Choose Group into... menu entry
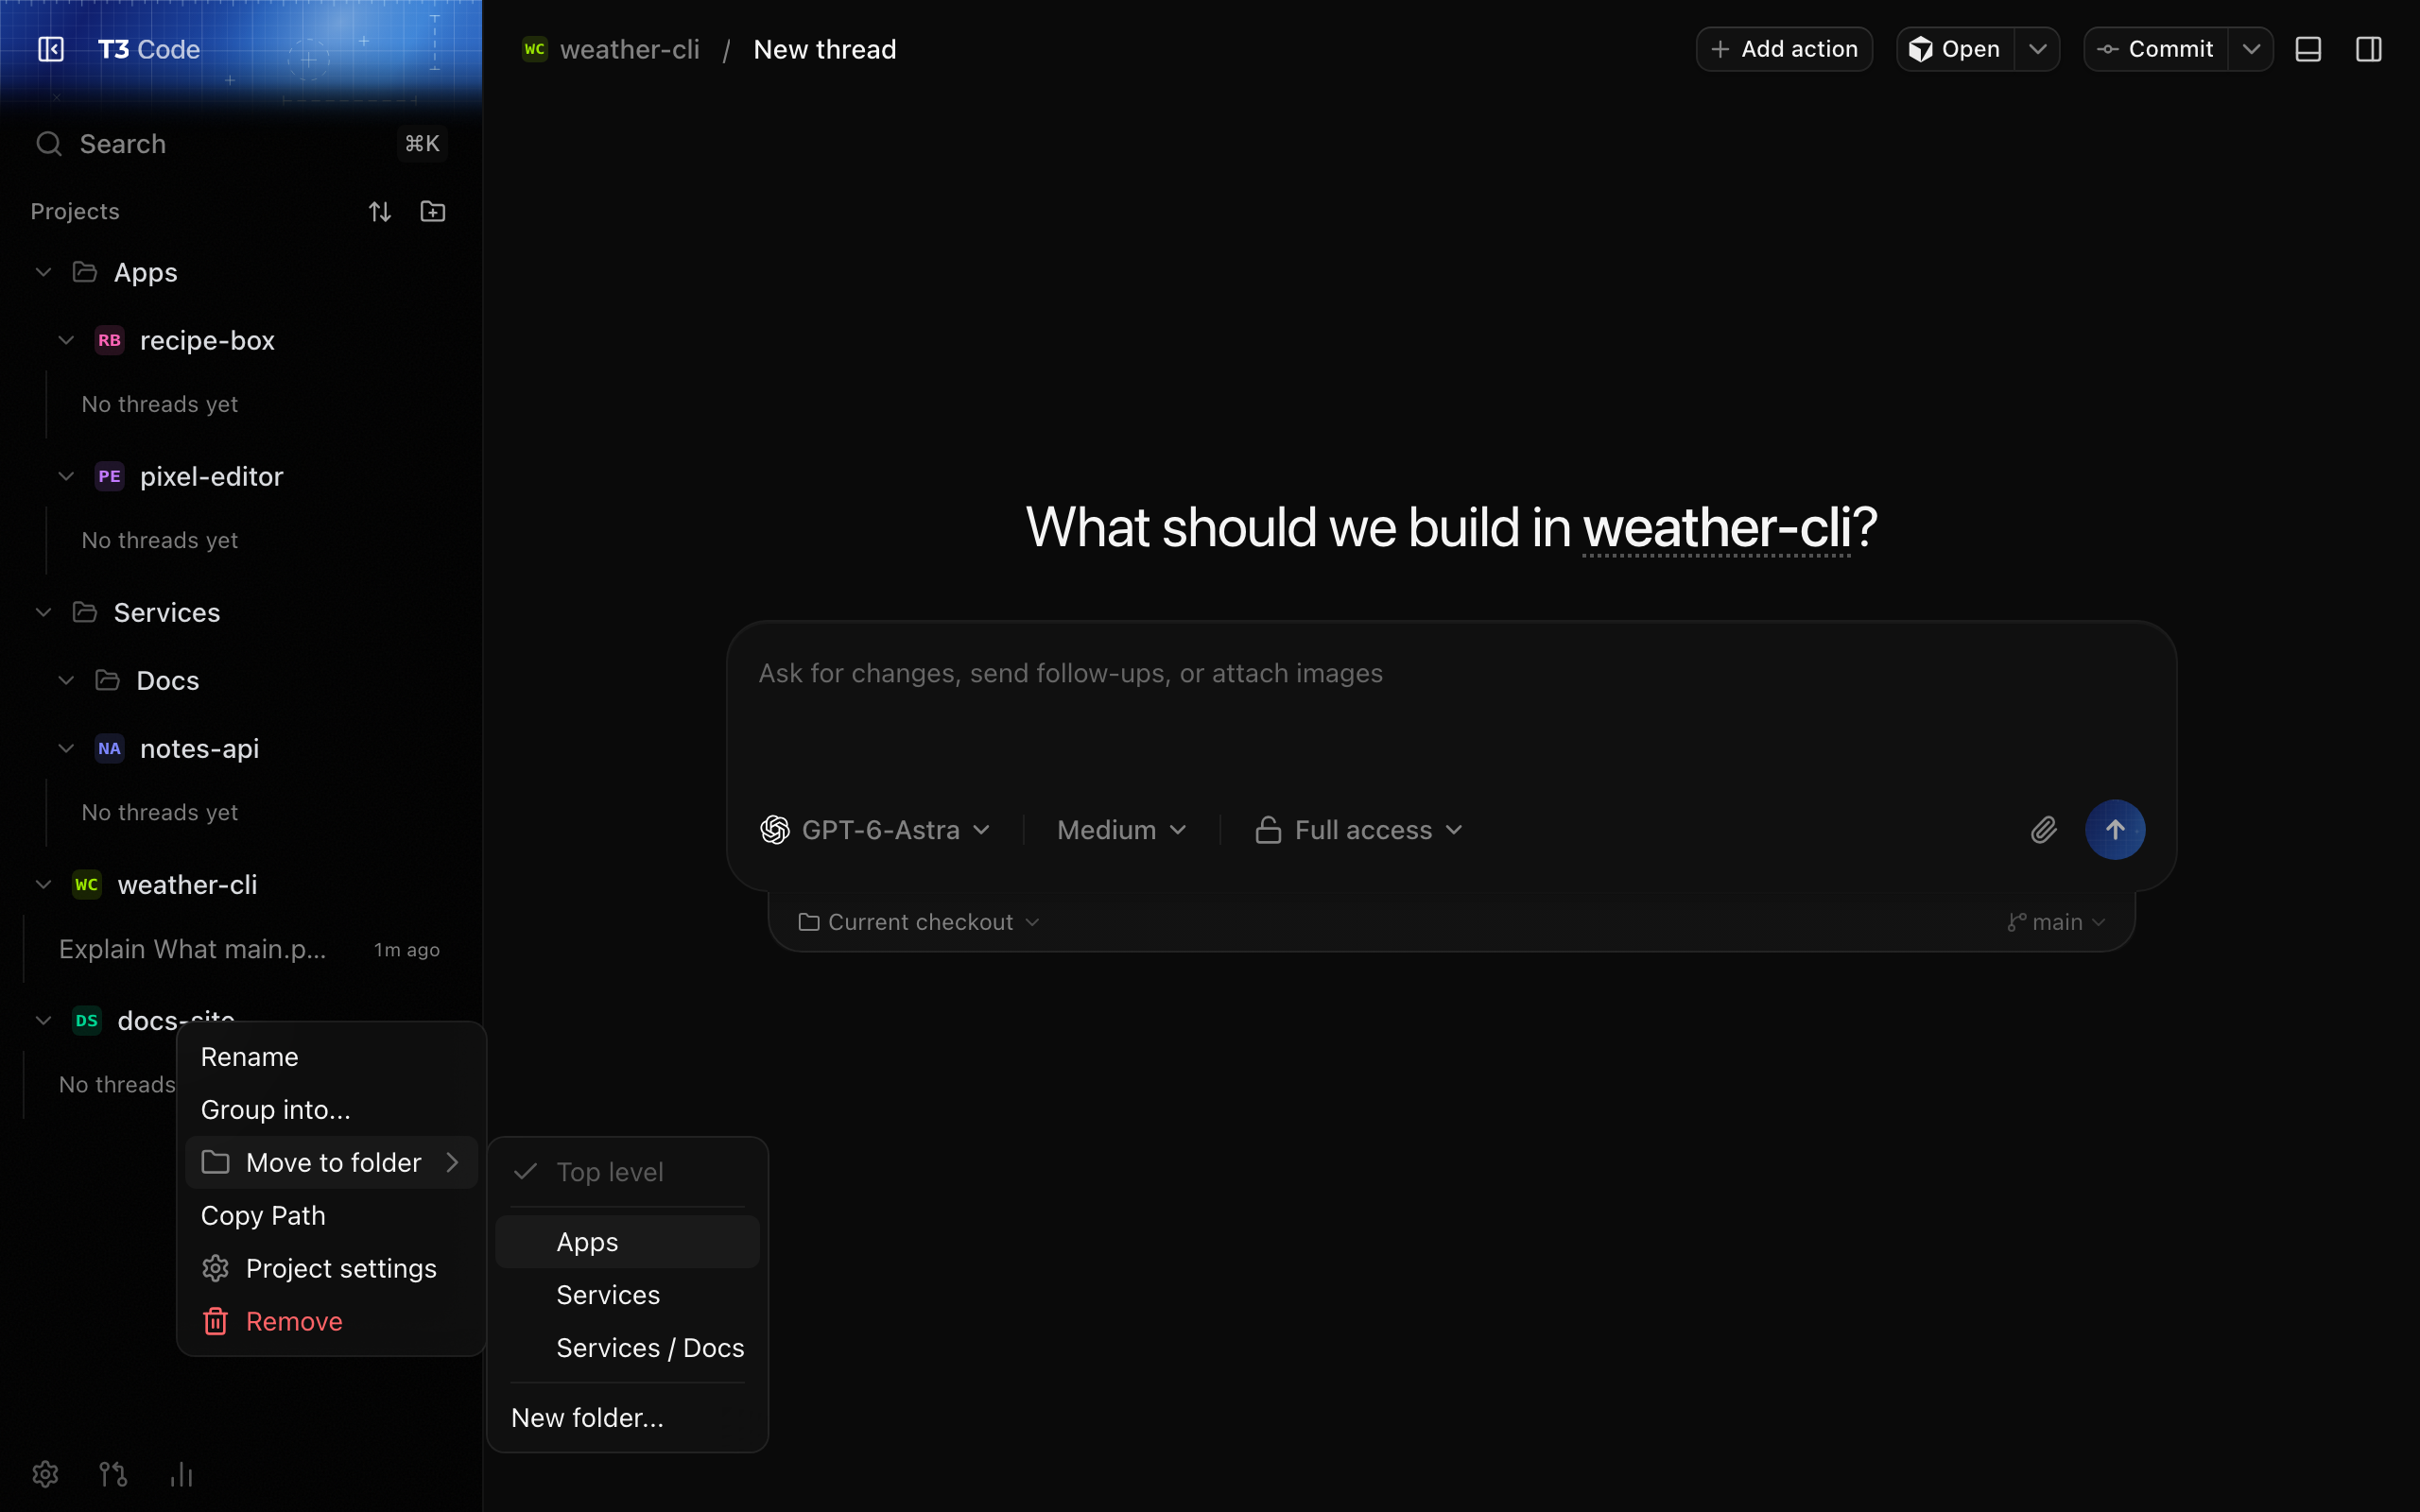Screen dimensions: 2420x1512 click(331, 1110)
